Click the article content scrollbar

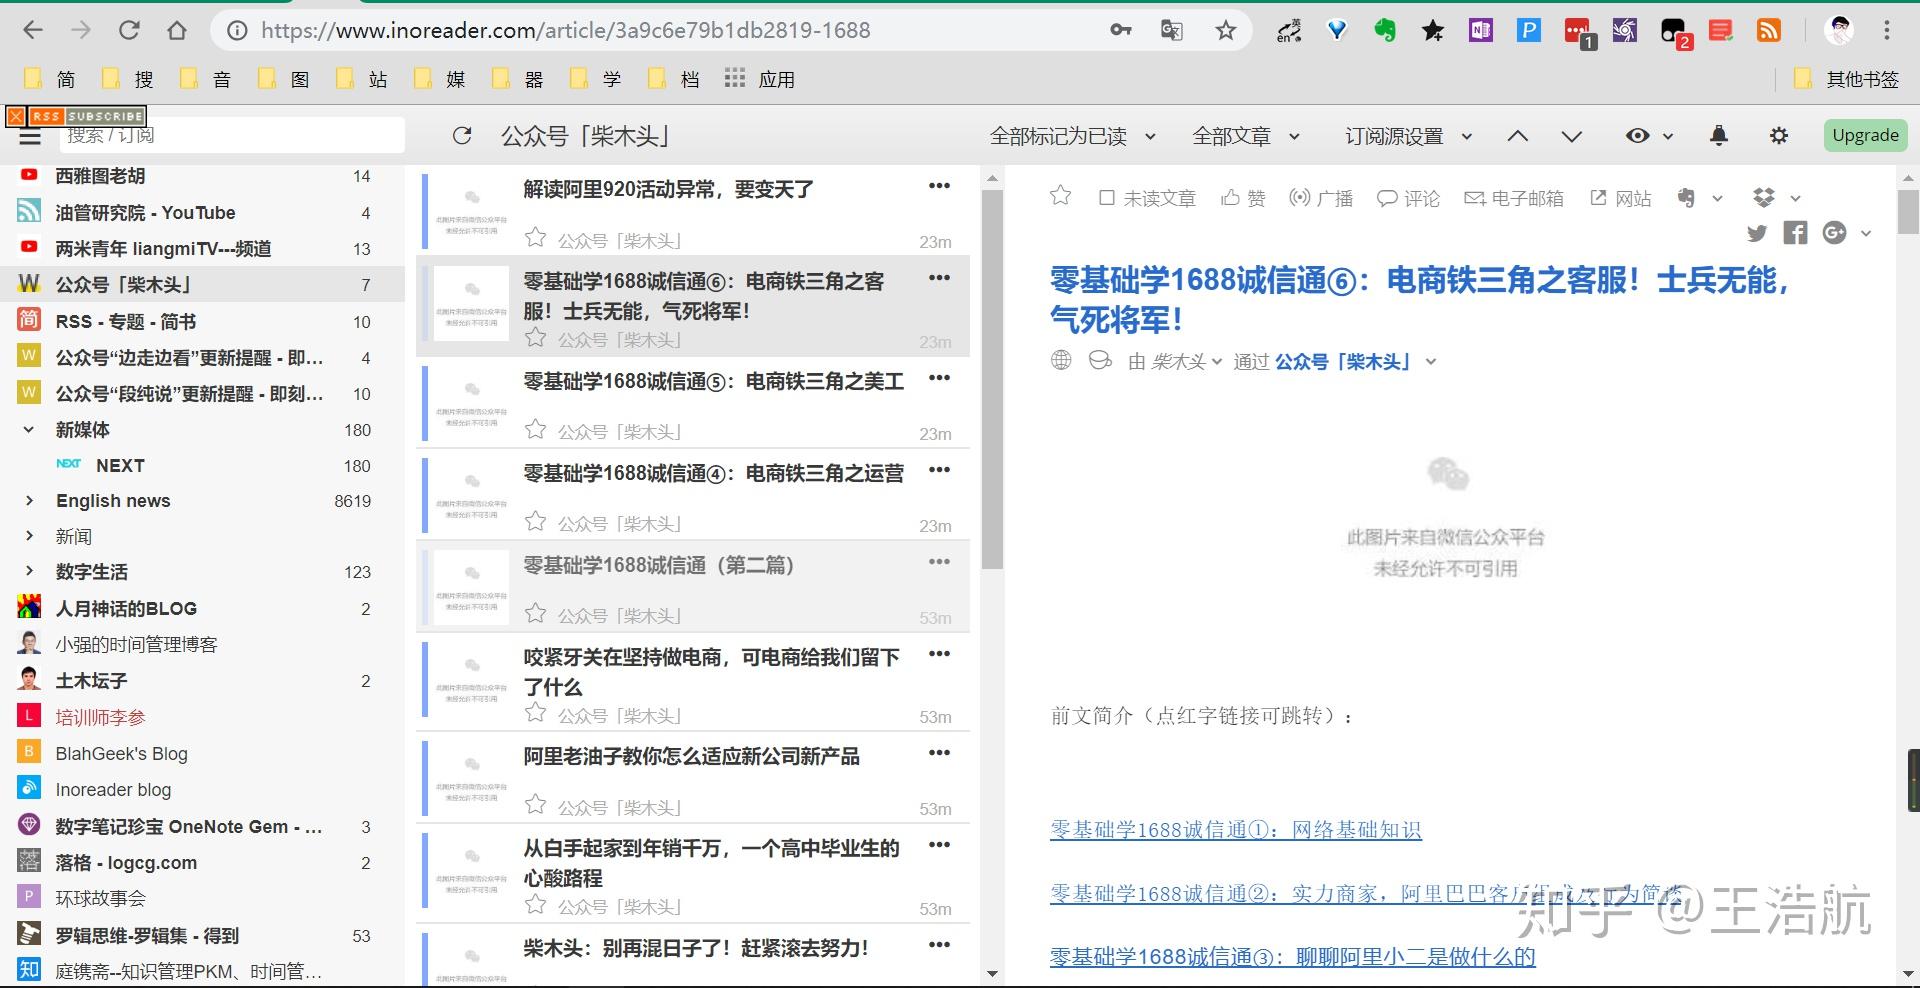(1909, 212)
